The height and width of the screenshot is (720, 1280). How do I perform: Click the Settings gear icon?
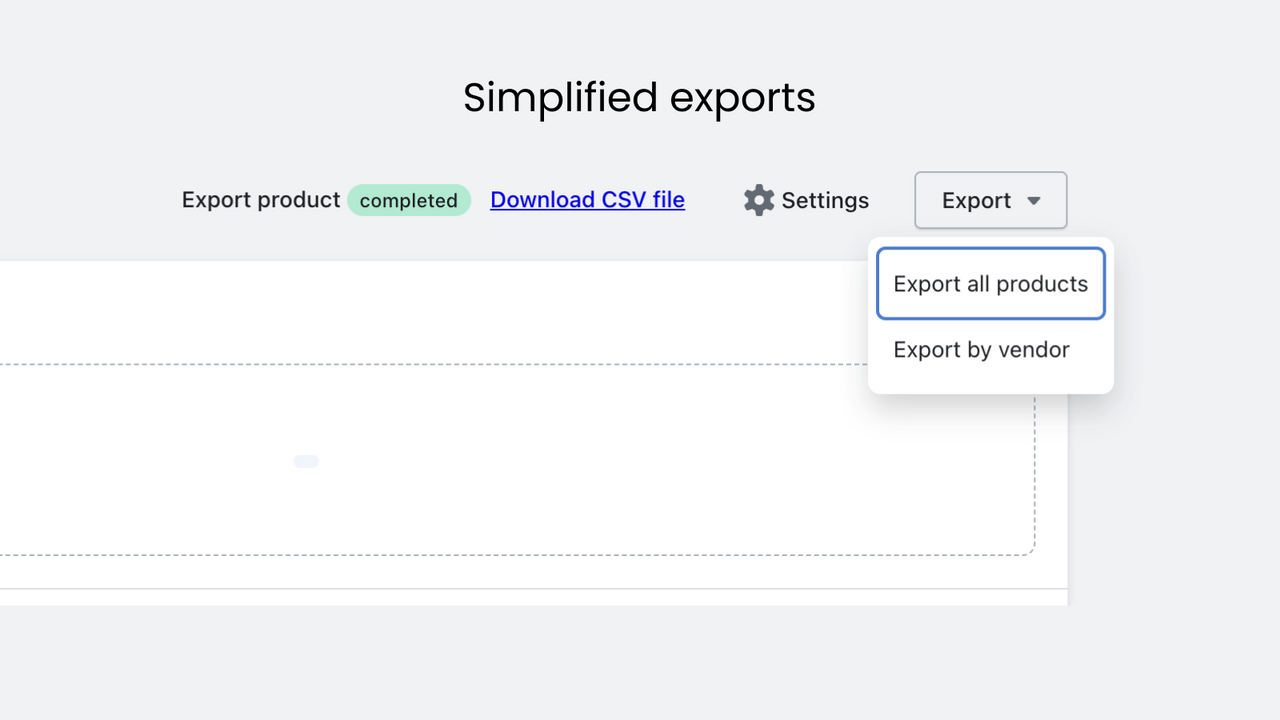click(x=759, y=200)
